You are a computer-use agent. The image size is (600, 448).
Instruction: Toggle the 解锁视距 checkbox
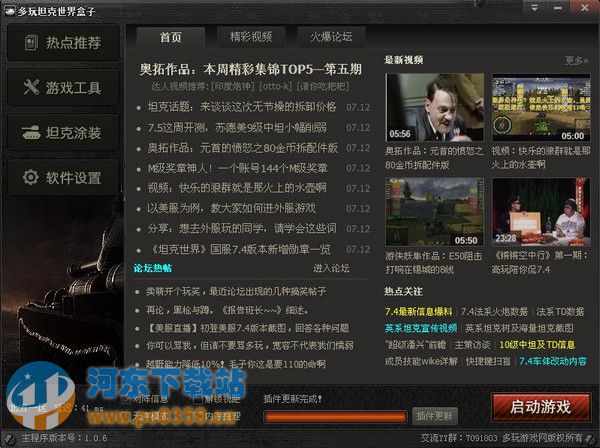click(x=197, y=399)
